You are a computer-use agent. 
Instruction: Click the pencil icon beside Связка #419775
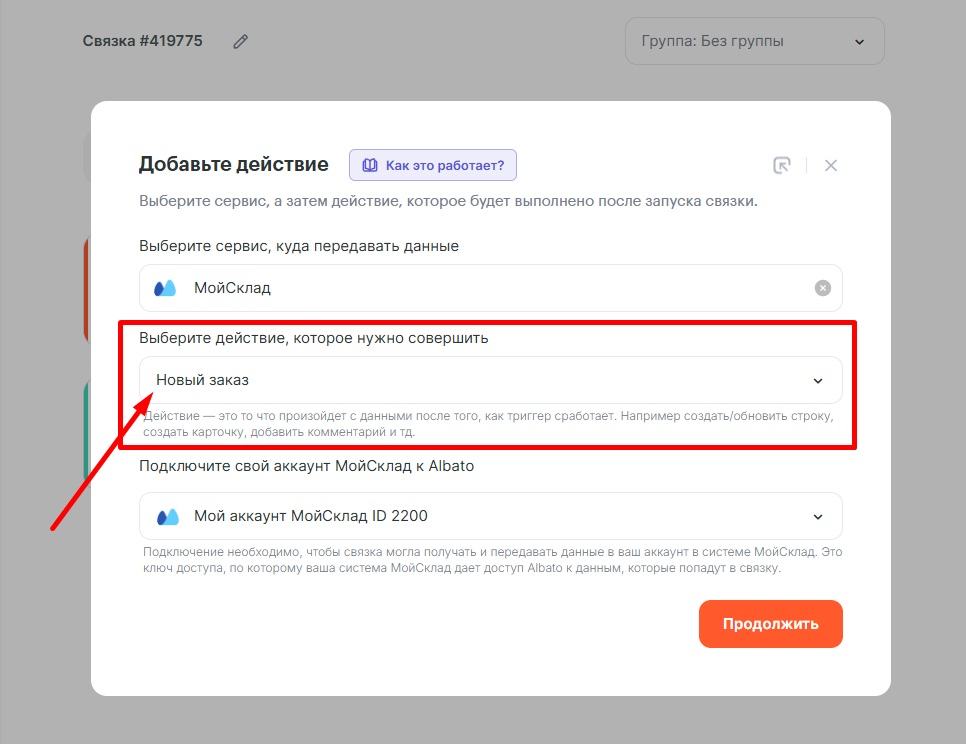[x=240, y=41]
